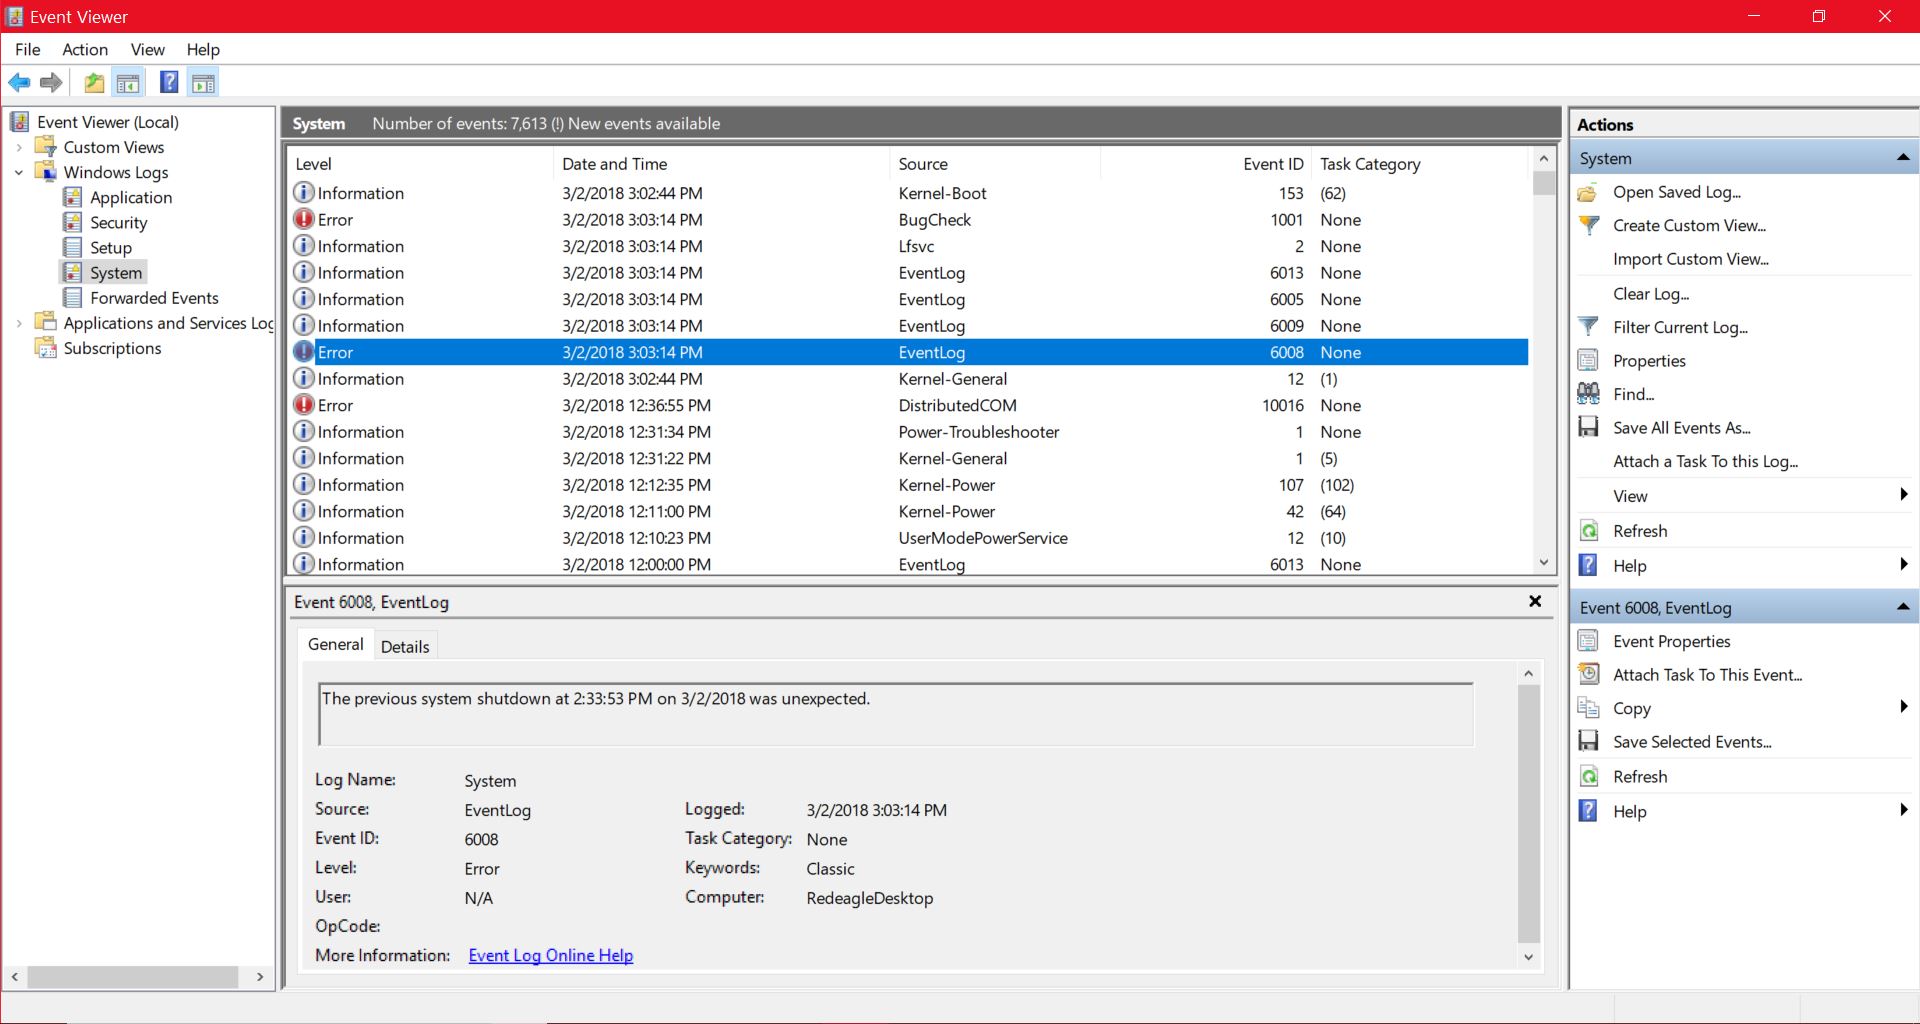
Task: Select Forwarded Events log
Action: tap(154, 297)
